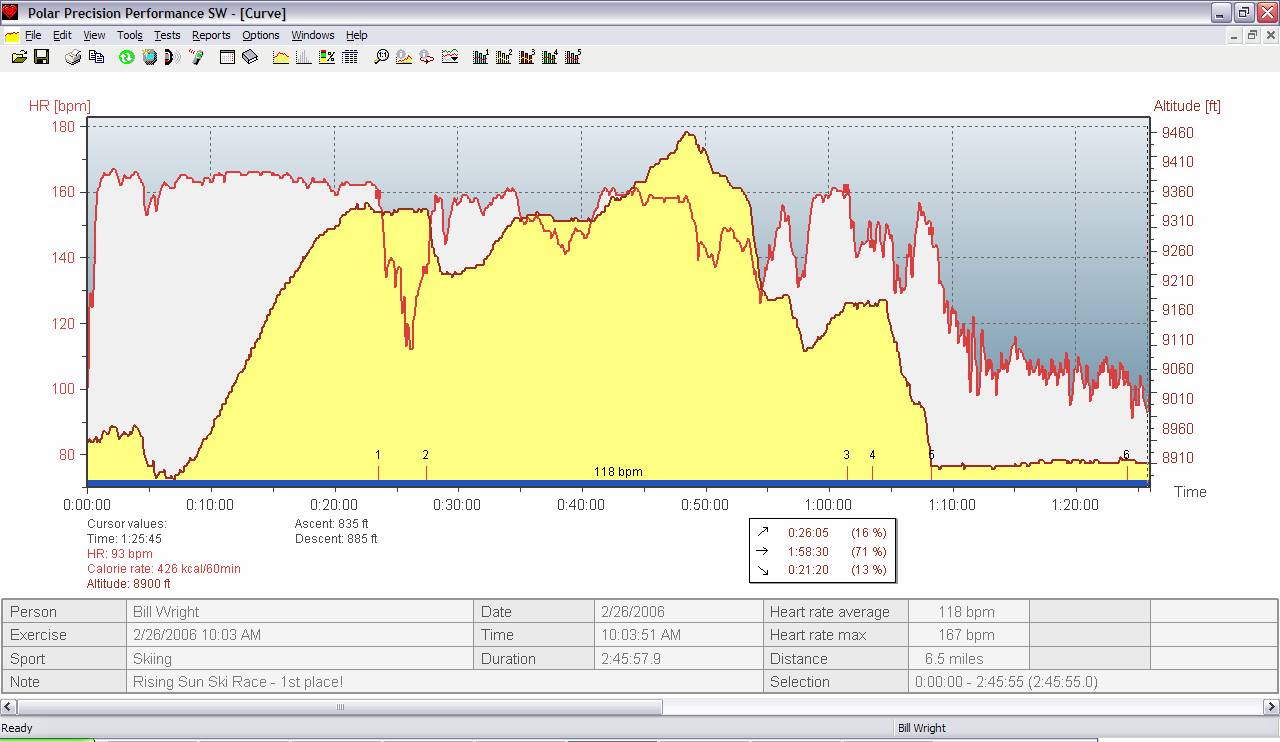Click the horizontal scrollbar thumb

click(339, 707)
